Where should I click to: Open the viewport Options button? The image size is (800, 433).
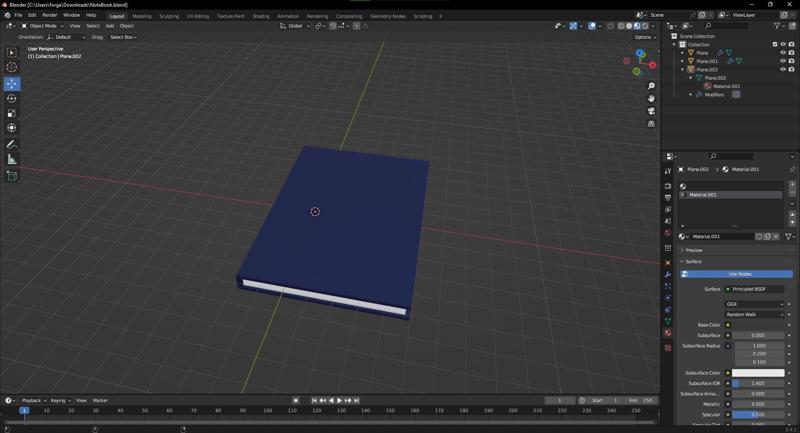[x=644, y=37]
